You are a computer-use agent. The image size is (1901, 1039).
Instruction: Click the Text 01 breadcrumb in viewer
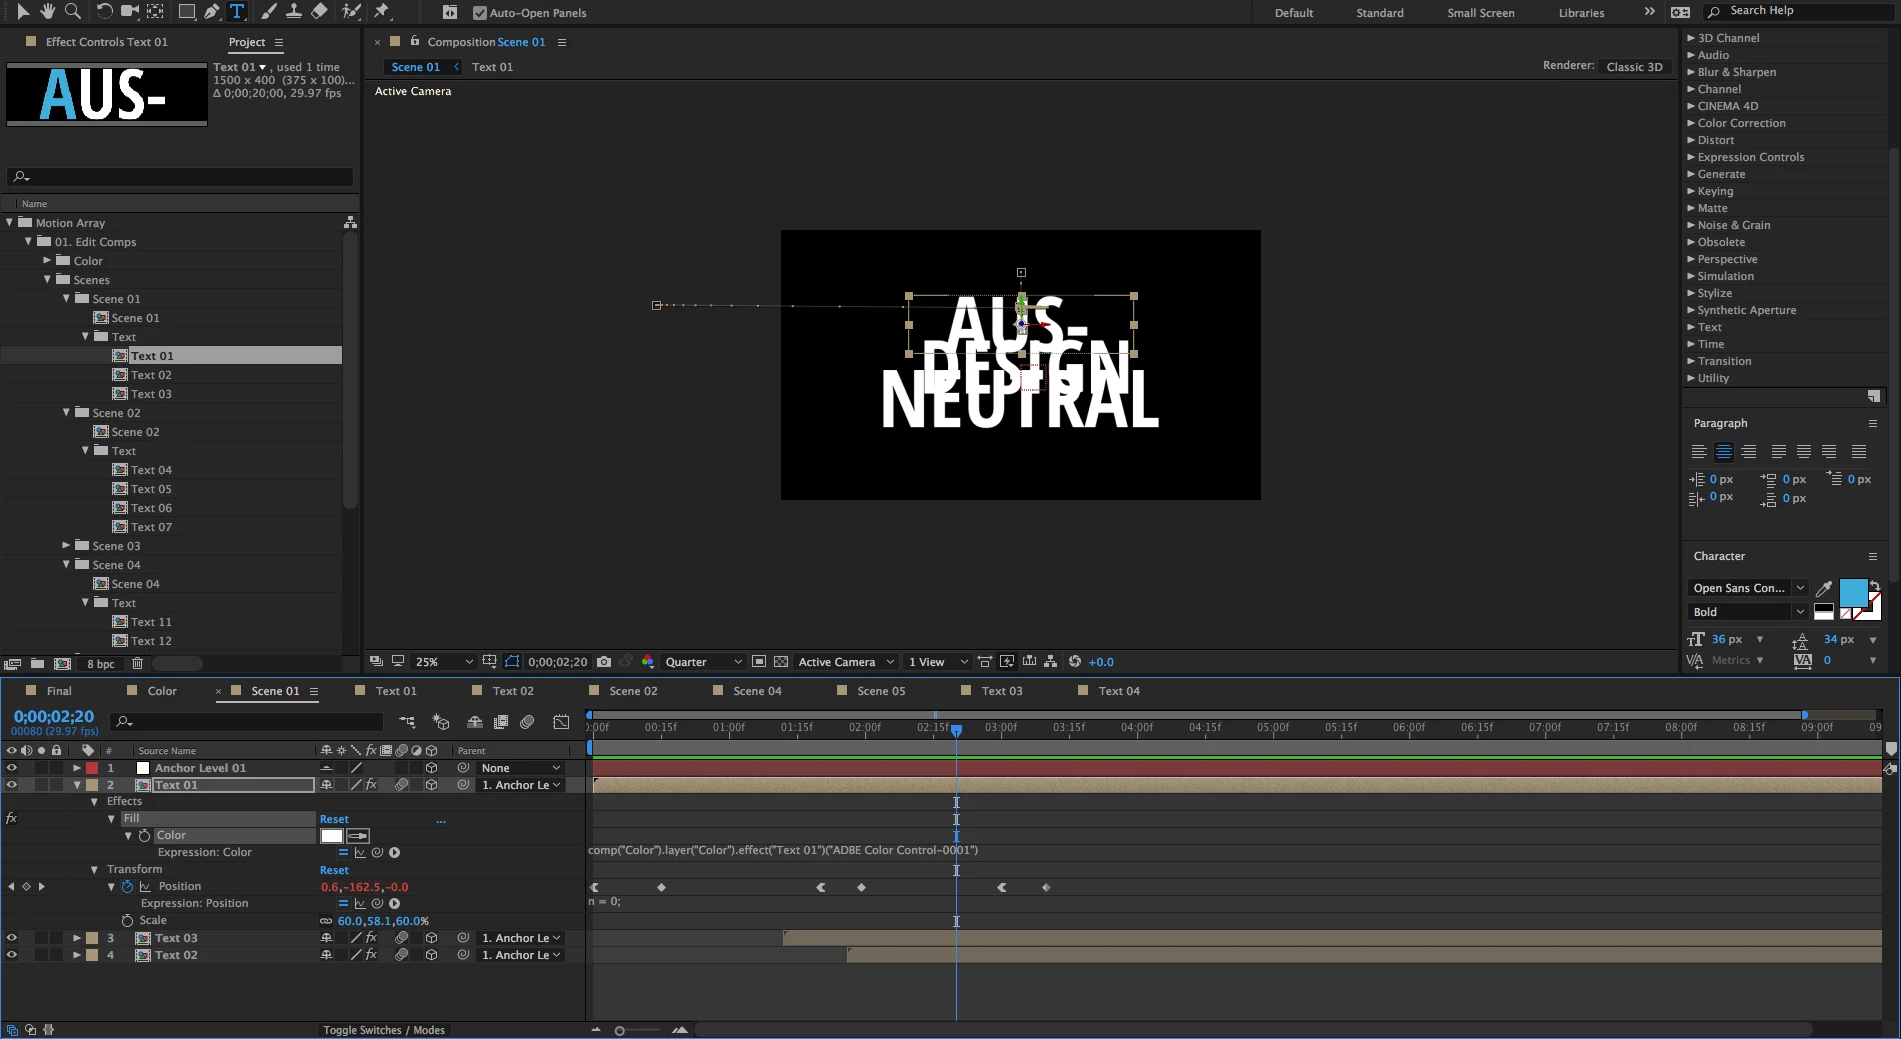(x=492, y=67)
